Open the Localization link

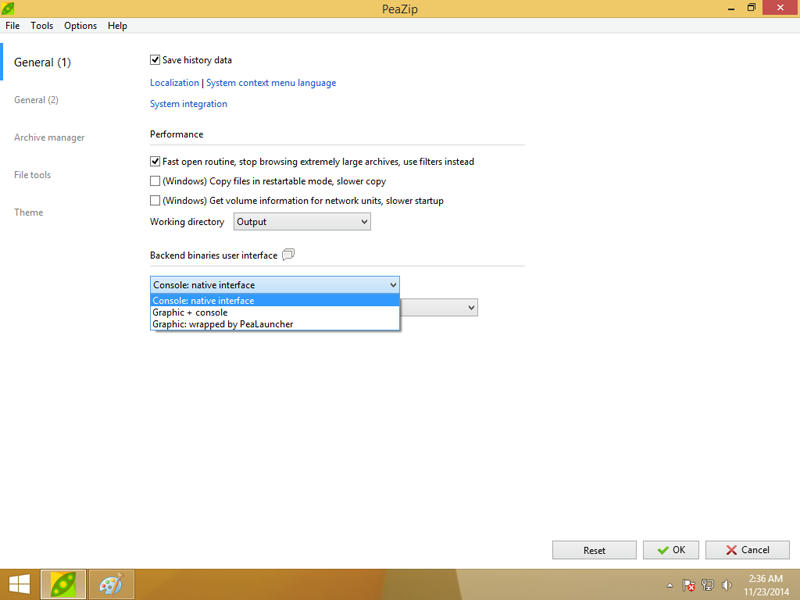click(174, 83)
